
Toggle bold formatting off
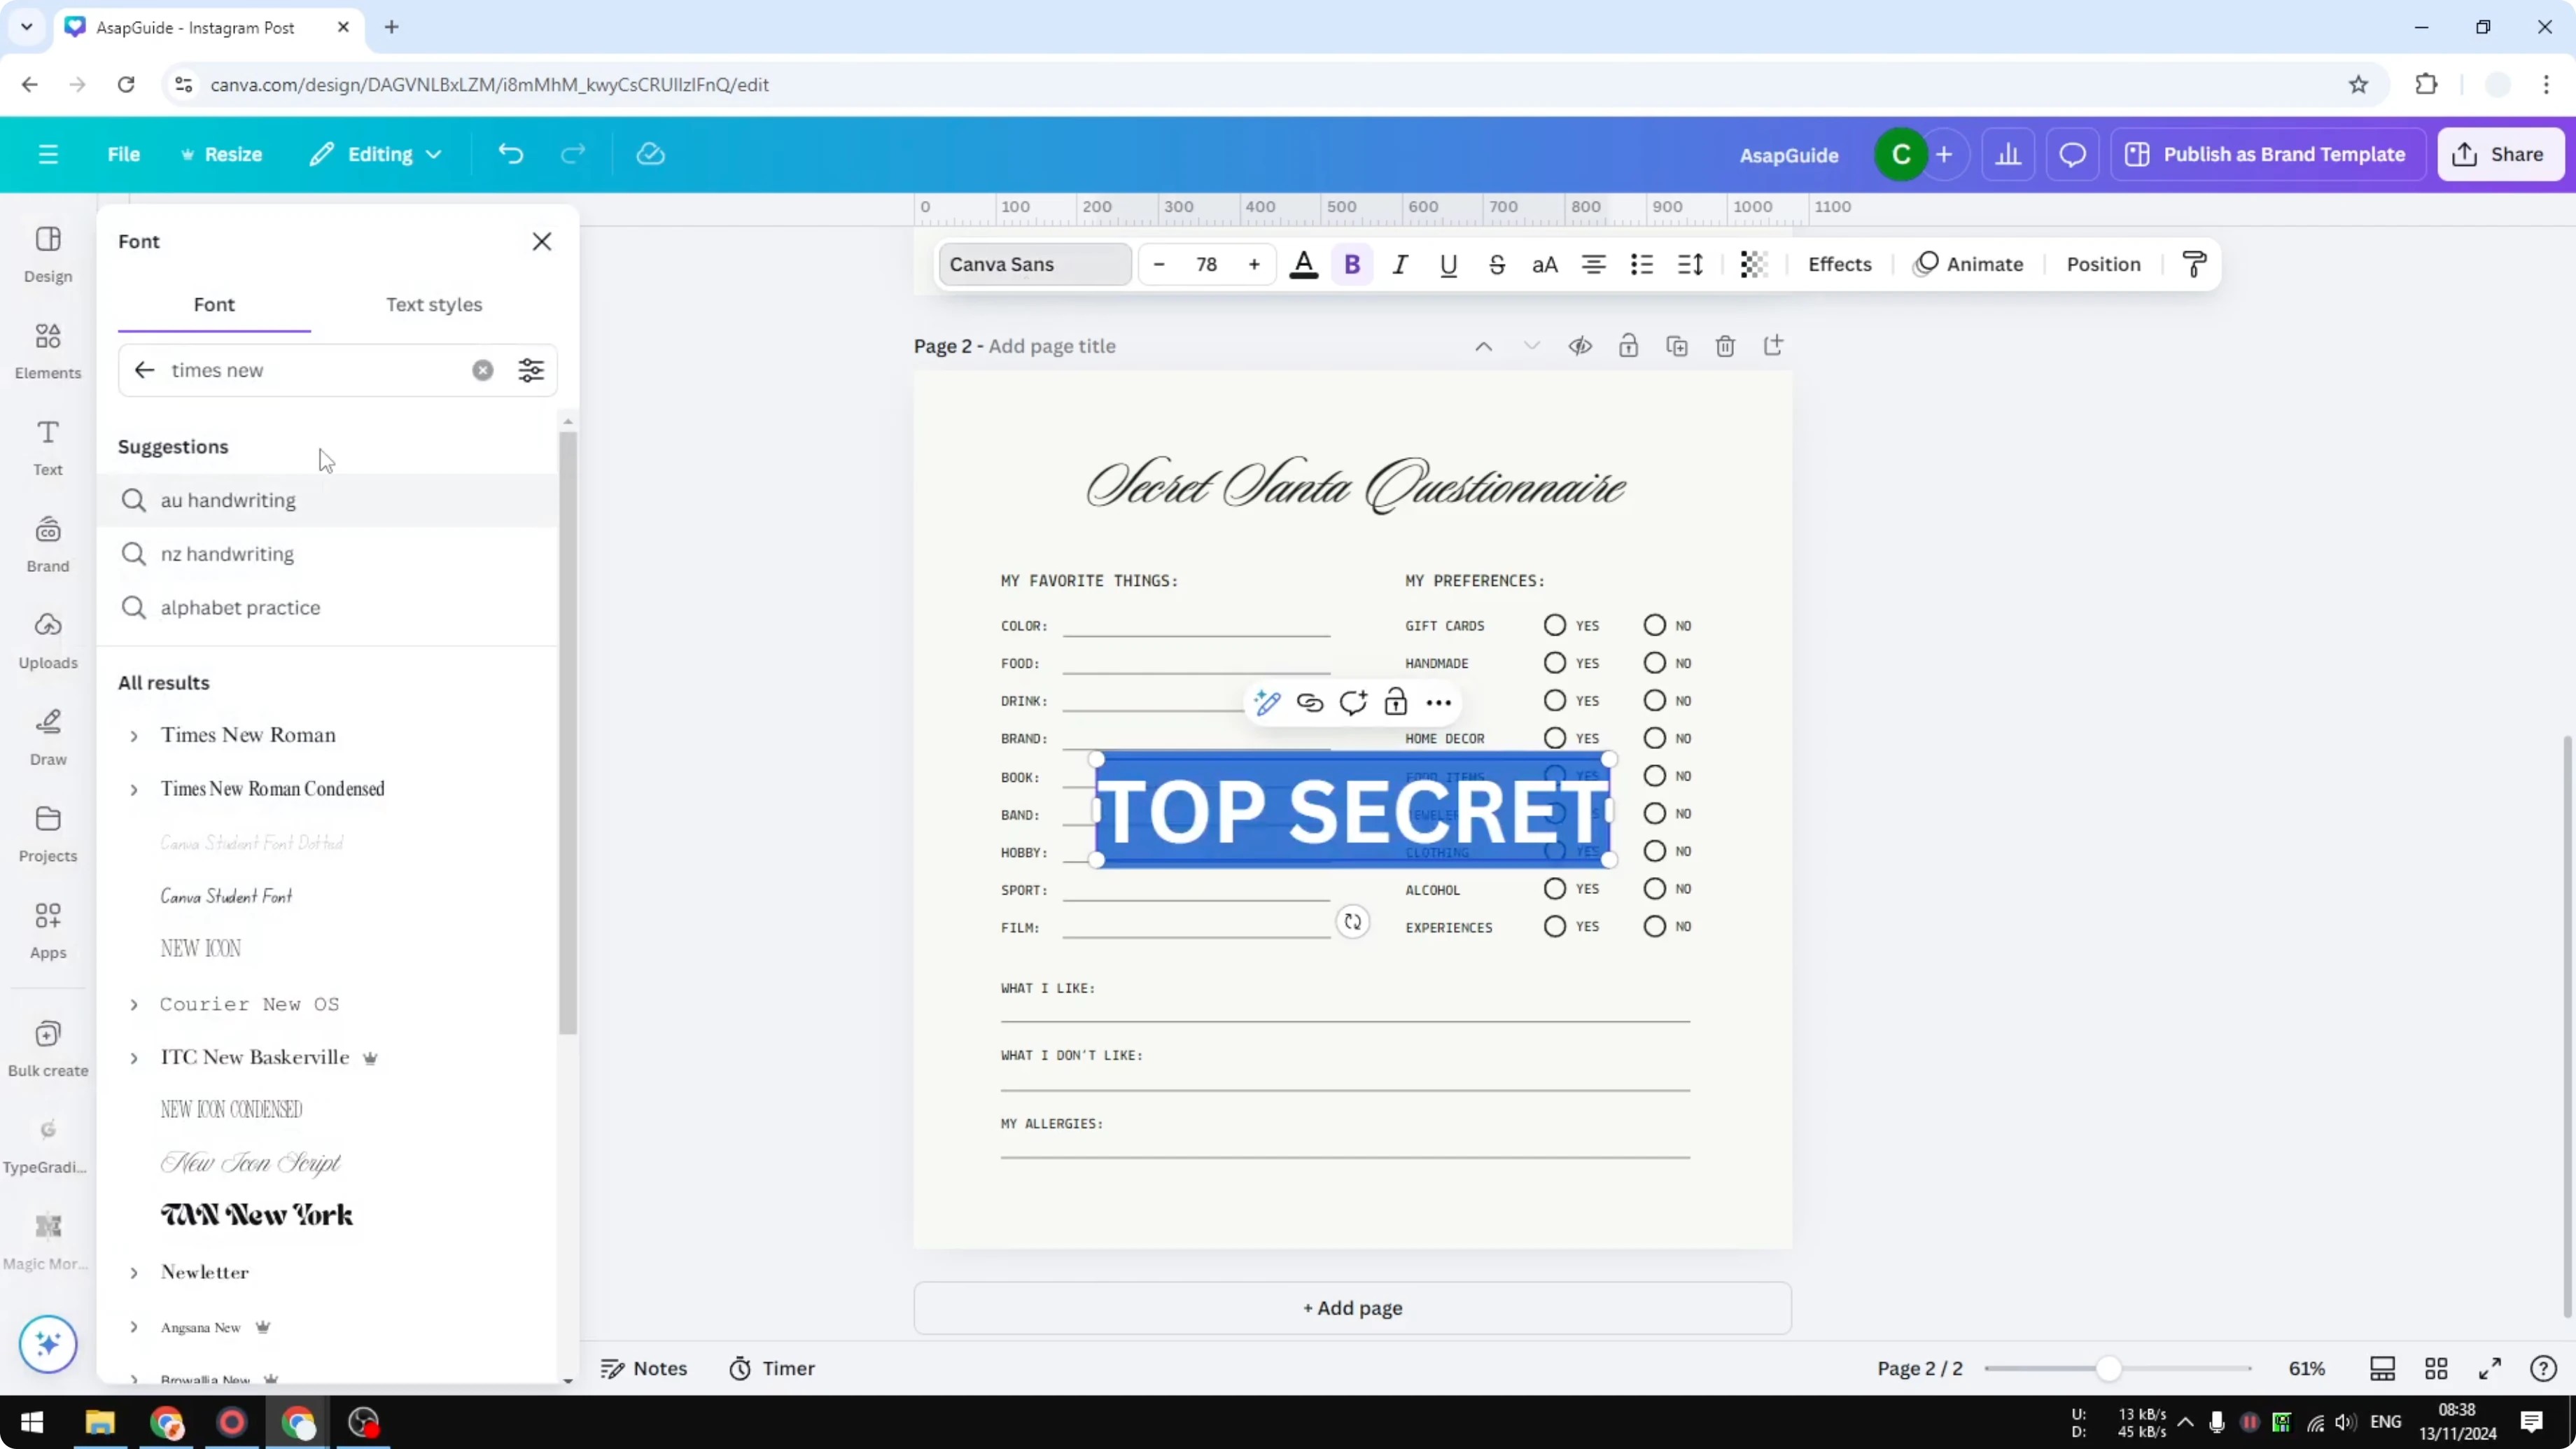[x=1352, y=264]
